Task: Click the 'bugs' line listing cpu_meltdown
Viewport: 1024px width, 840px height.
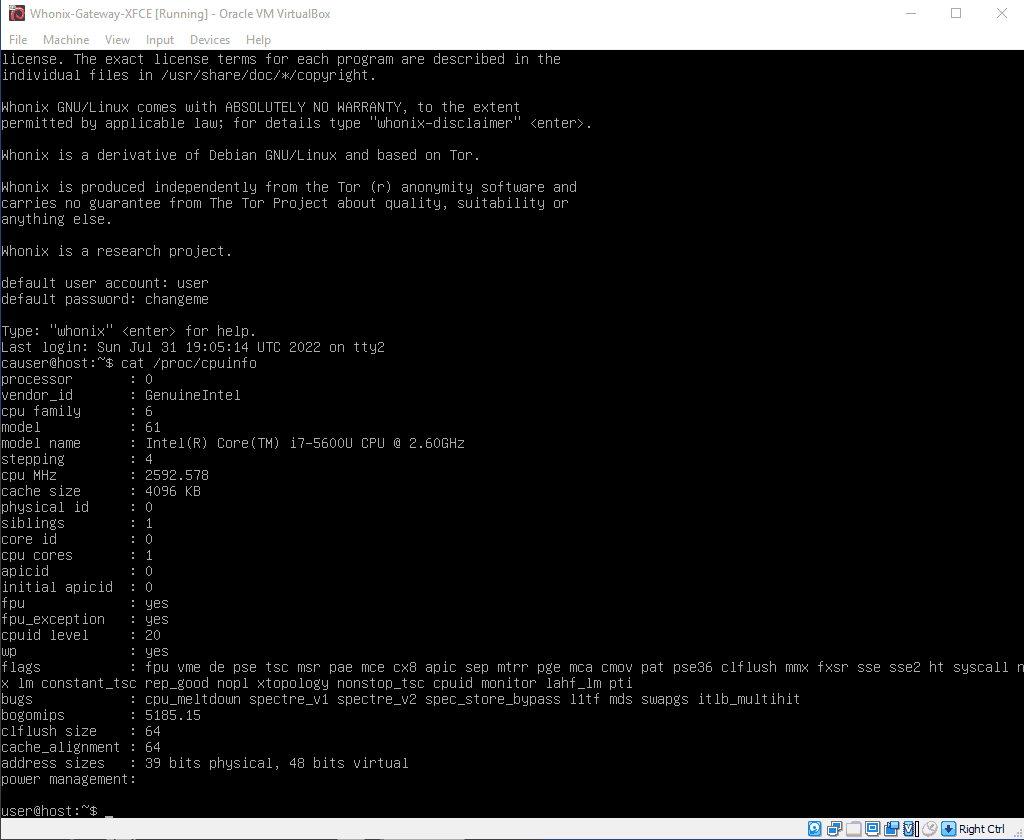Action: 400,699
